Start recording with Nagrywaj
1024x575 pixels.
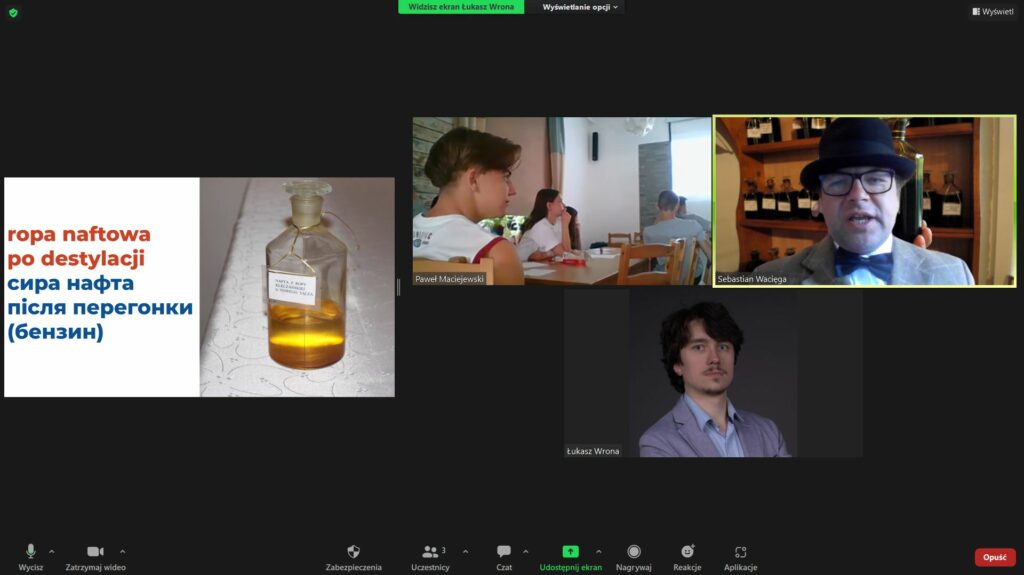point(634,552)
